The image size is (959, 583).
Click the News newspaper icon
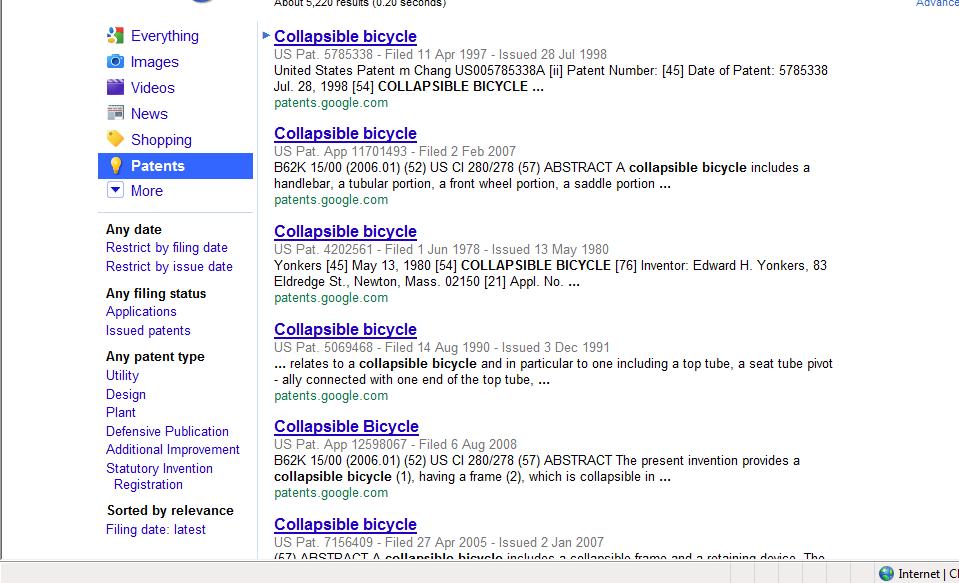(115, 113)
